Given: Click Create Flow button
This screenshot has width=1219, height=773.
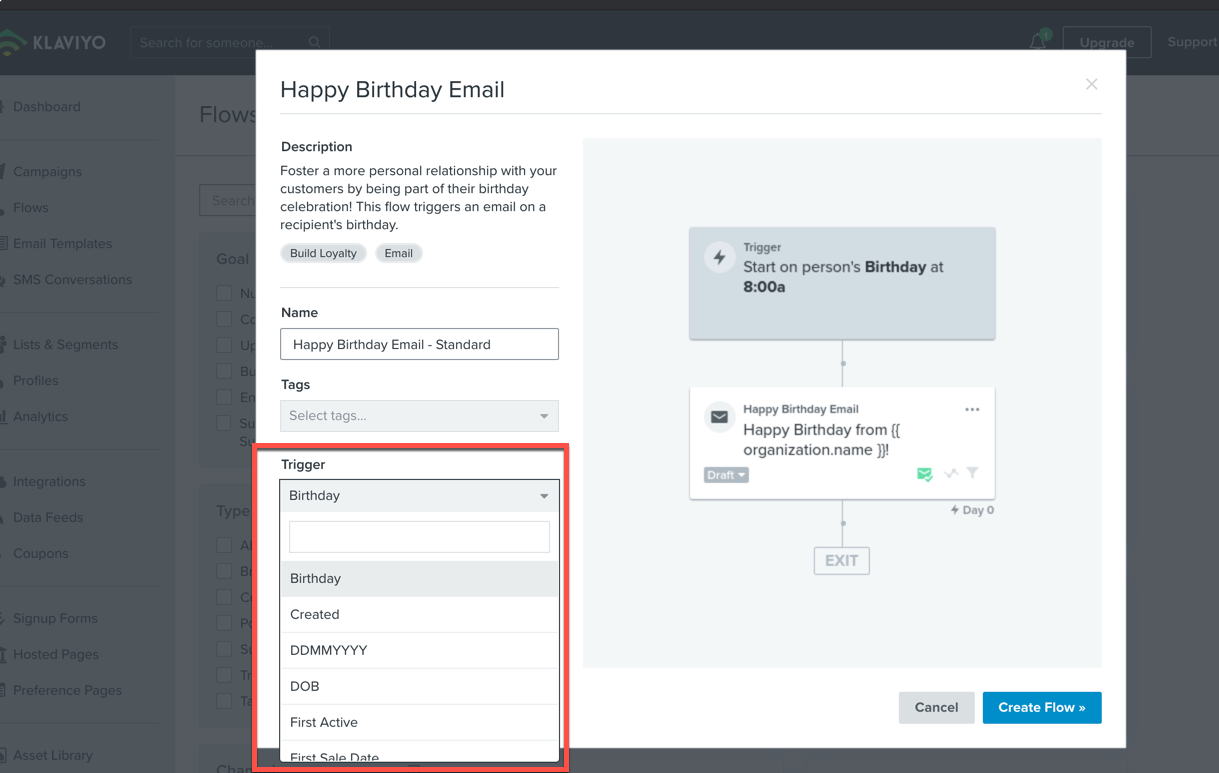Looking at the screenshot, I should [x=1042, y=707].
